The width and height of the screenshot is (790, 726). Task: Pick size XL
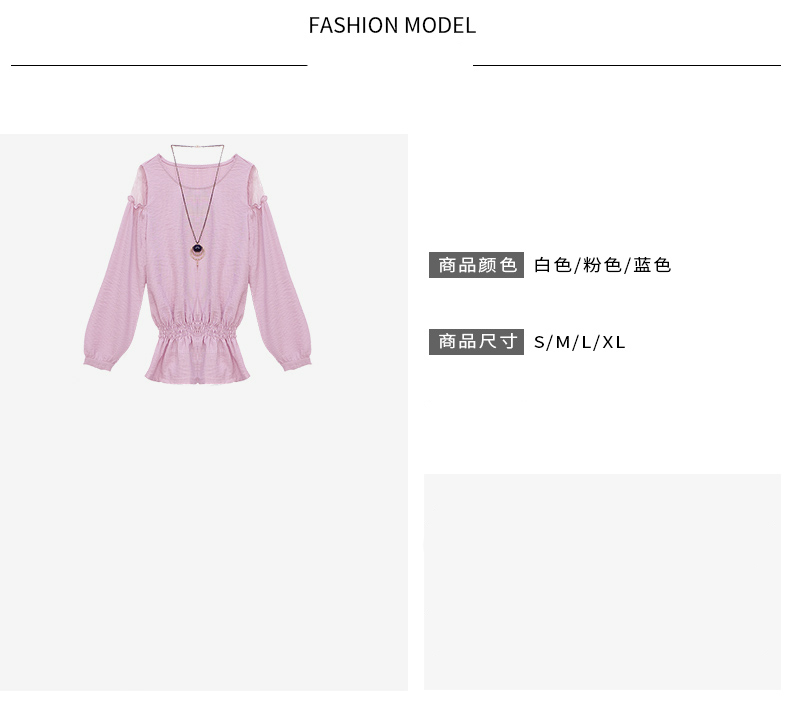tap(614, 343)
